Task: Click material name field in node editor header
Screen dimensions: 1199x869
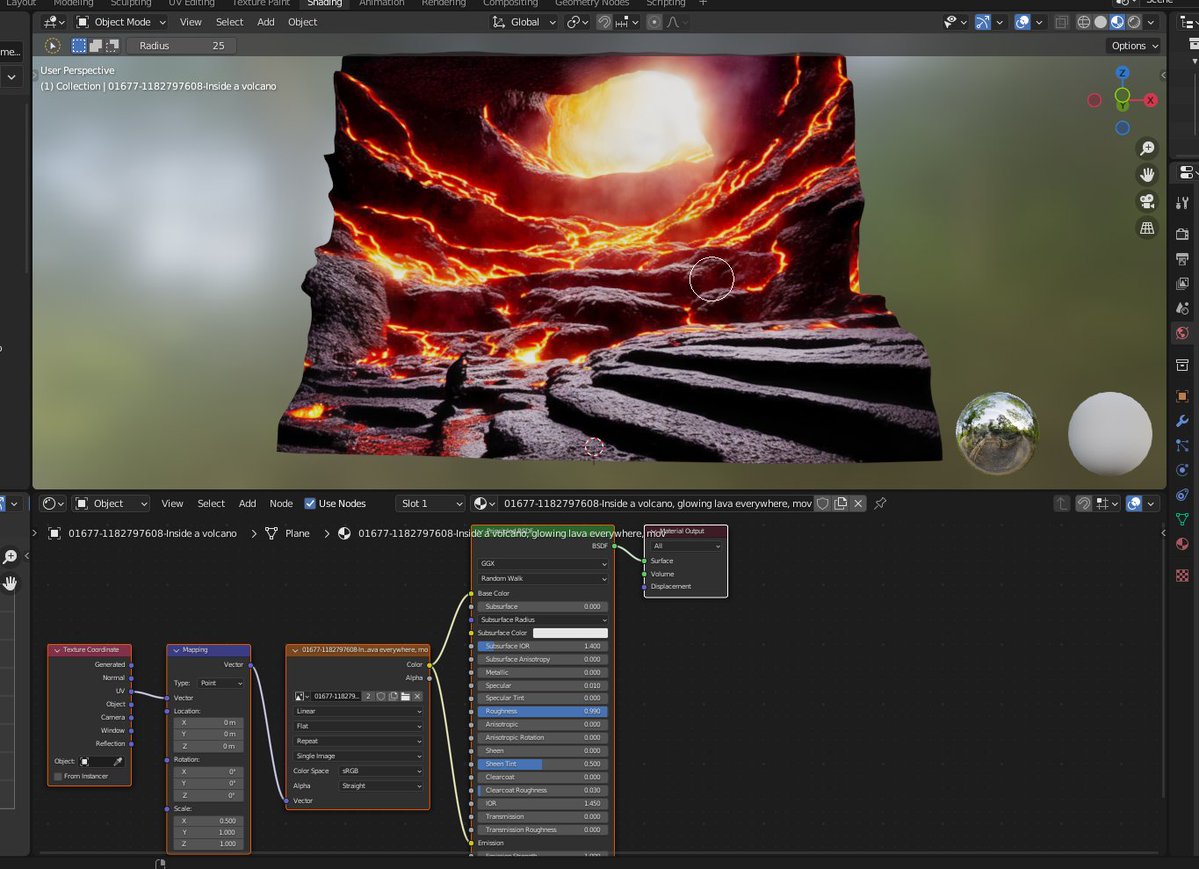Action: (x=657, y=503)
